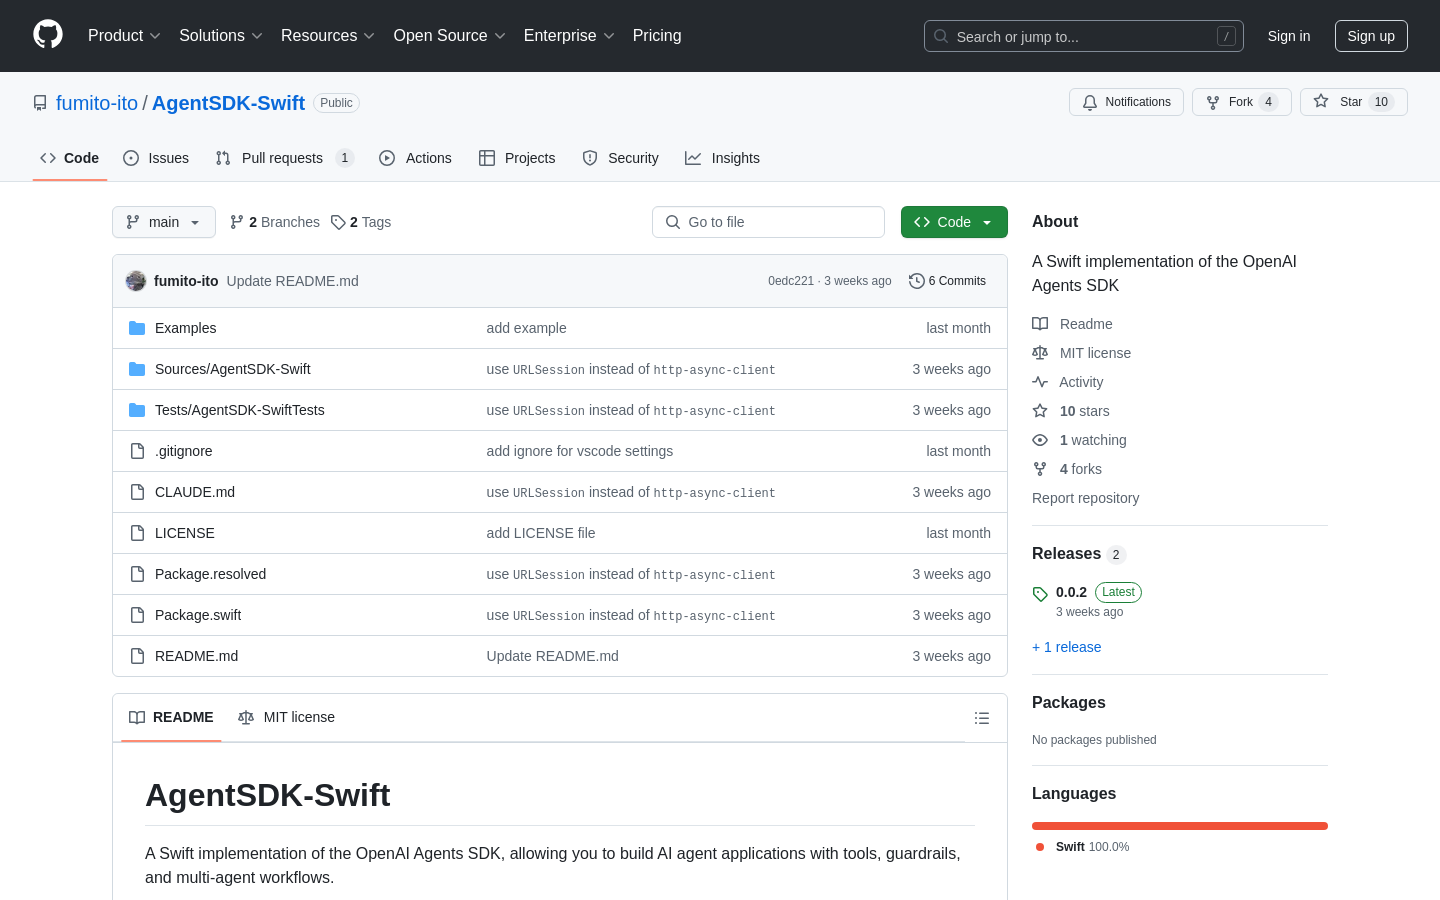
Task: Click the Sources/AgentSDK-Swift folder icon
Action: tap(137, 369)
